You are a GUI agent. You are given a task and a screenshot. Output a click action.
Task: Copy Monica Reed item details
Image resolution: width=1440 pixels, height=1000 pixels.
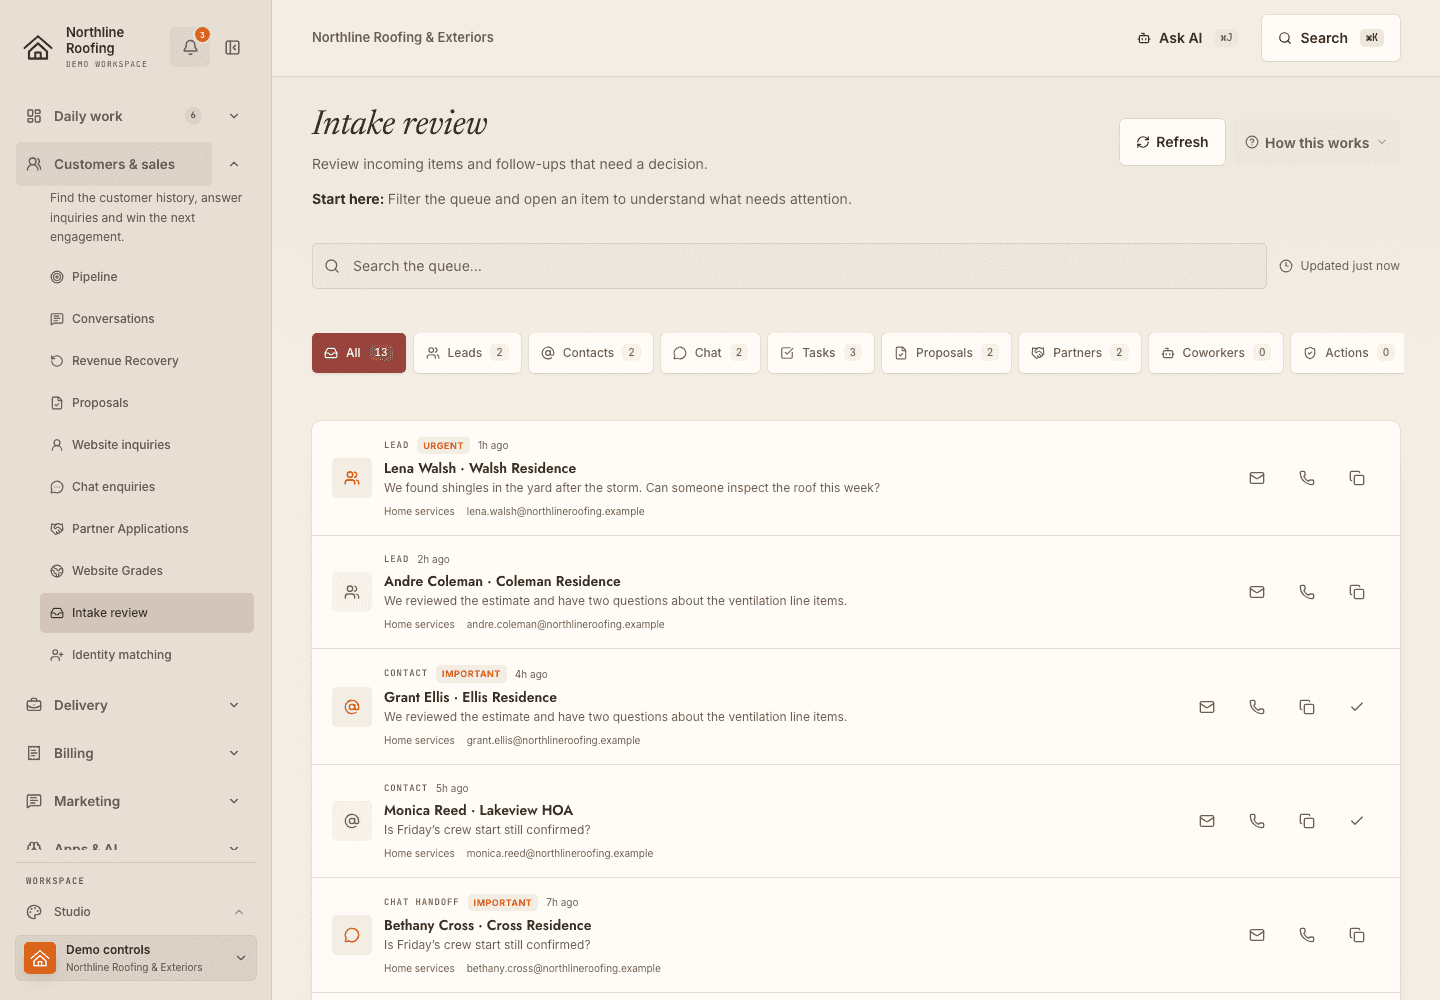pos(1307,821)
